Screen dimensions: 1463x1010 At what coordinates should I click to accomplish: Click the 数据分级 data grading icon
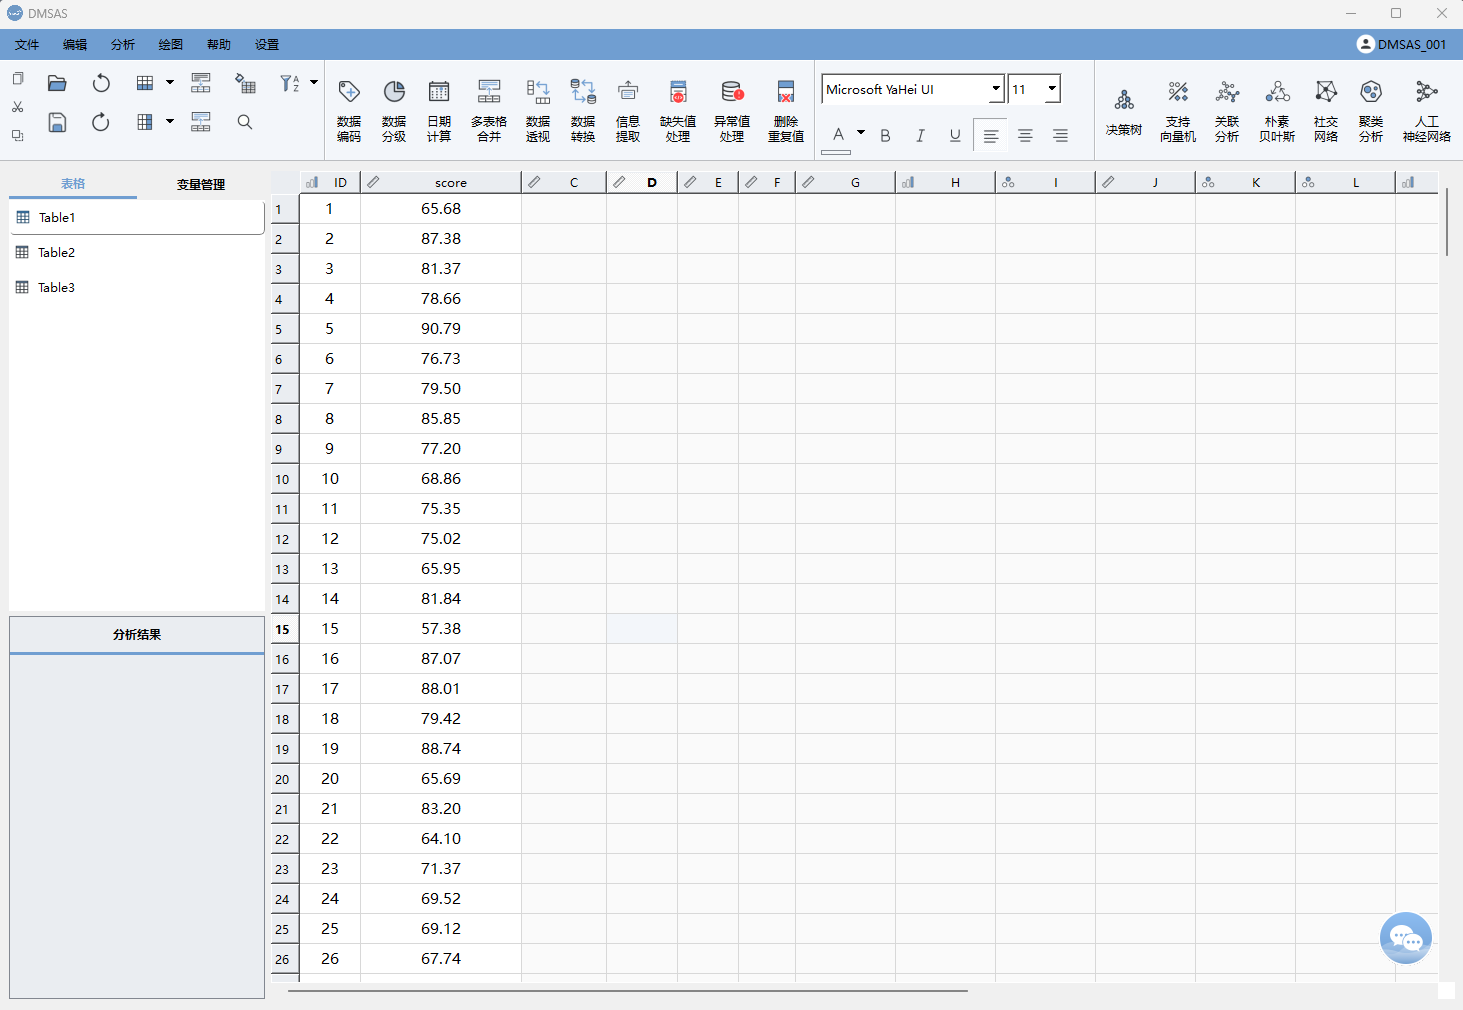394,110
